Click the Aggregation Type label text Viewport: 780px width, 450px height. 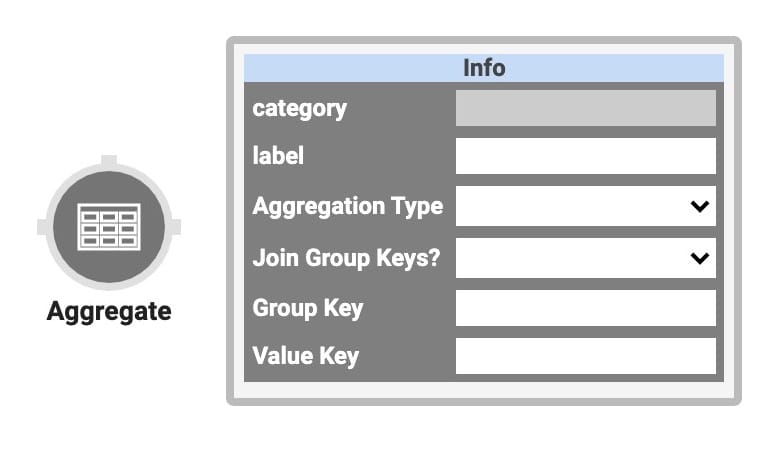348,206
